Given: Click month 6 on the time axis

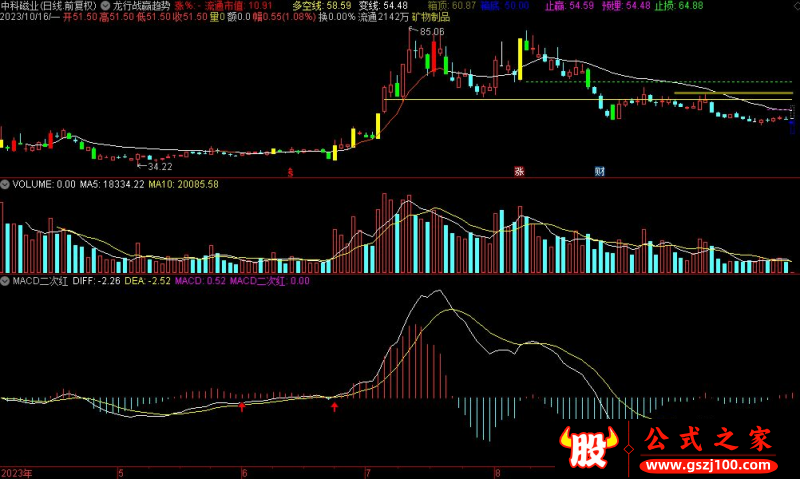Looking at the screenshot, I should point(245,473).
